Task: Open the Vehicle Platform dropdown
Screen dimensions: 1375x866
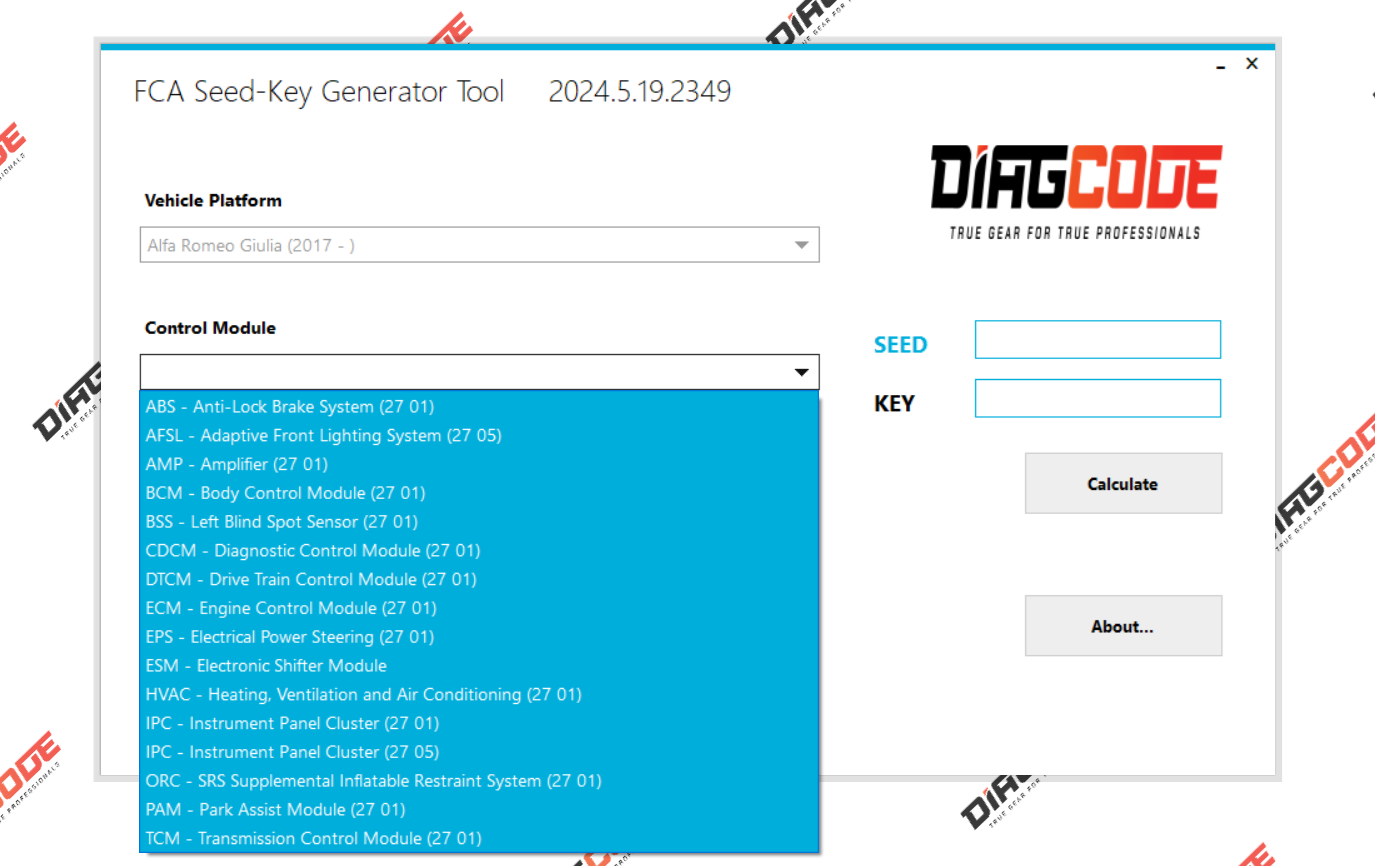Action: [479, 245]
